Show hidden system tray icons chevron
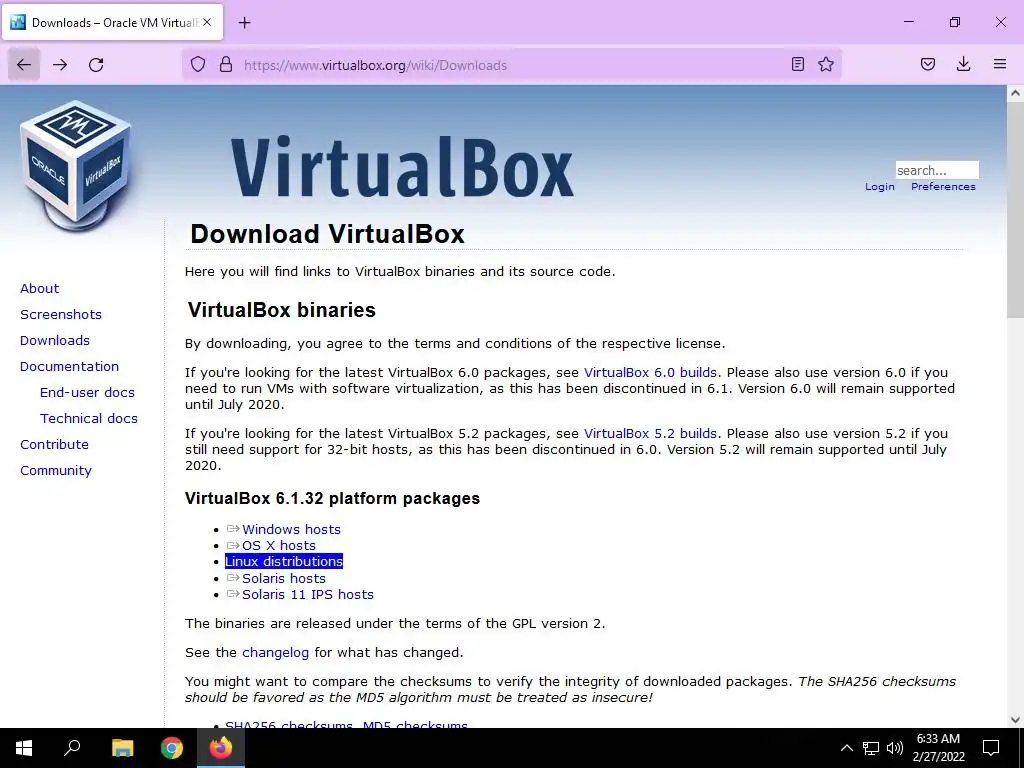 (x=846, y=748)
